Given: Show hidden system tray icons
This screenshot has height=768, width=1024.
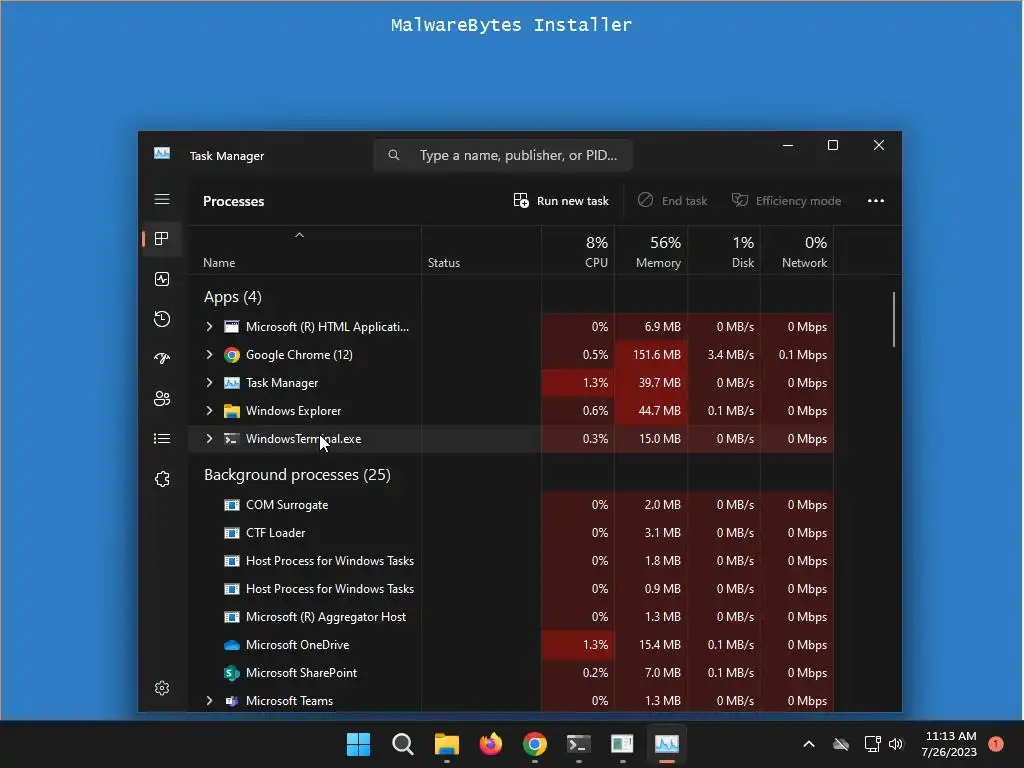Looking at the screenshot, I should coord(808,744).
